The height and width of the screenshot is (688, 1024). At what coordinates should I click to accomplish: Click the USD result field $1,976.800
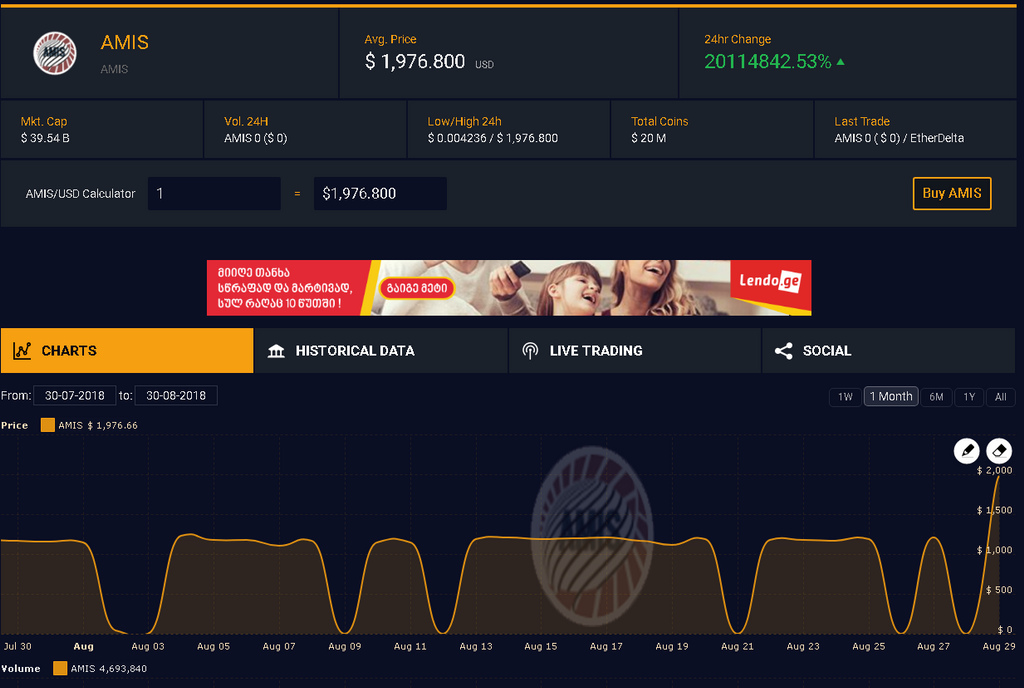point(380,193)
